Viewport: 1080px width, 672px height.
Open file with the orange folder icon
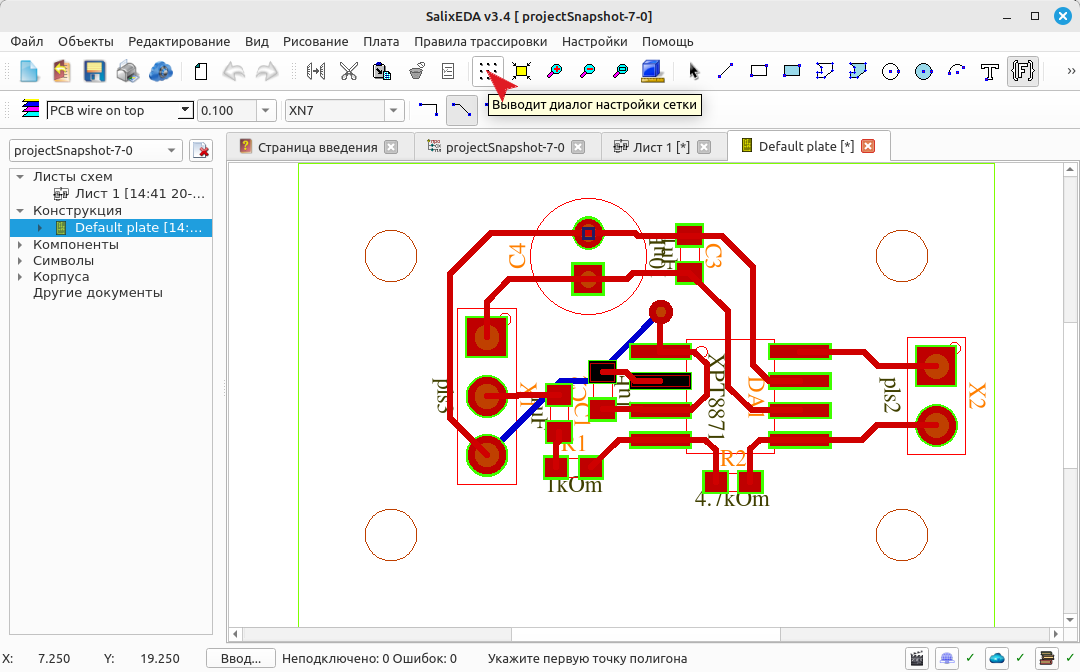coord(62,71)
